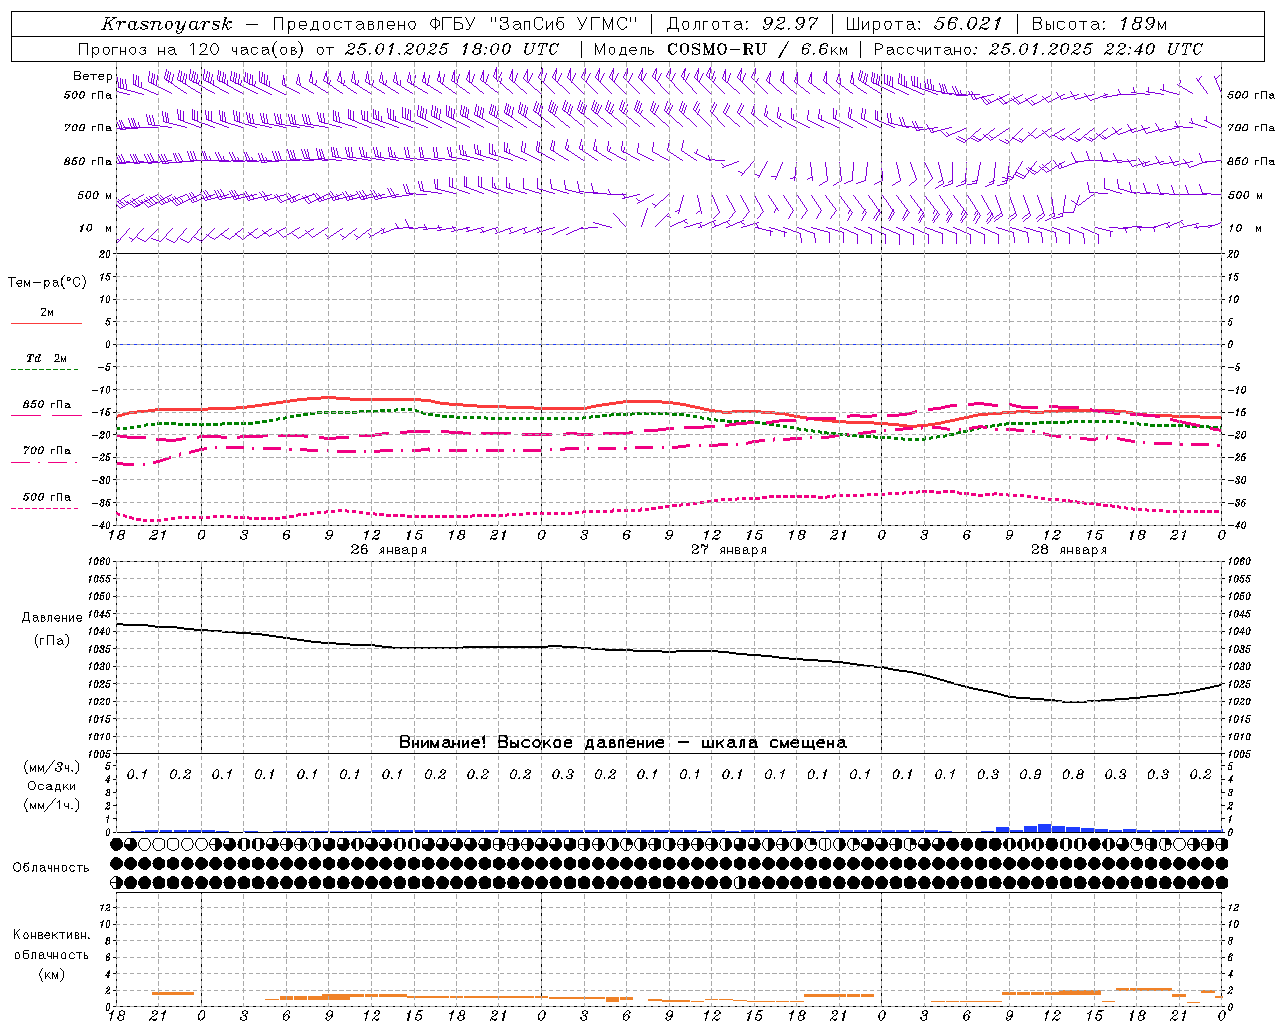
Task: Click the 'Конвективн.' convective cloud label
Action: [x=51, y=935]
